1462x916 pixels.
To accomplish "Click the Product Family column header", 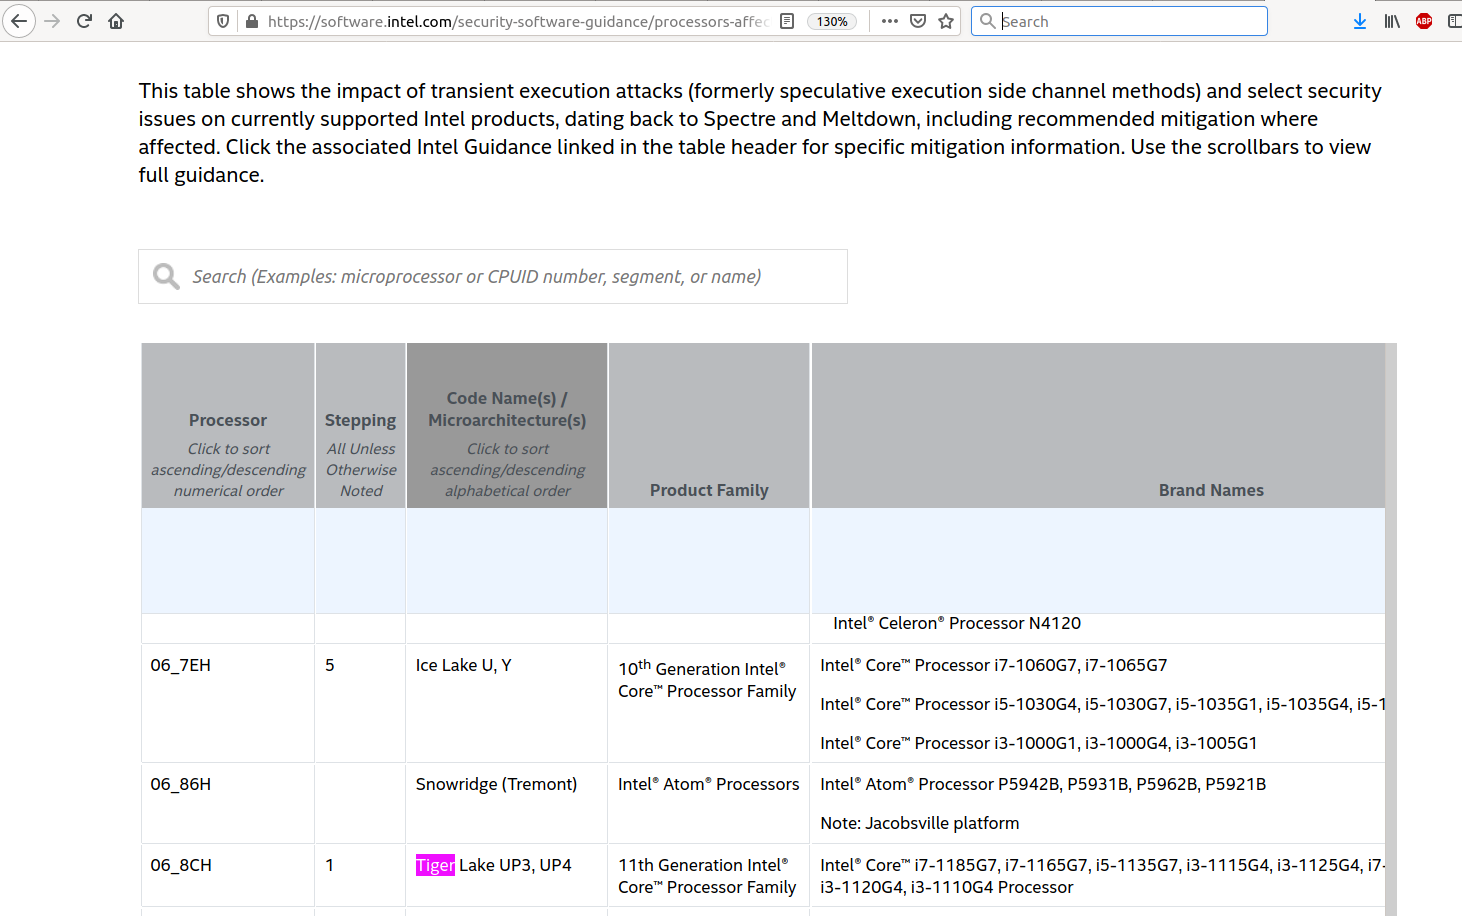I will [x=709, y=490].
